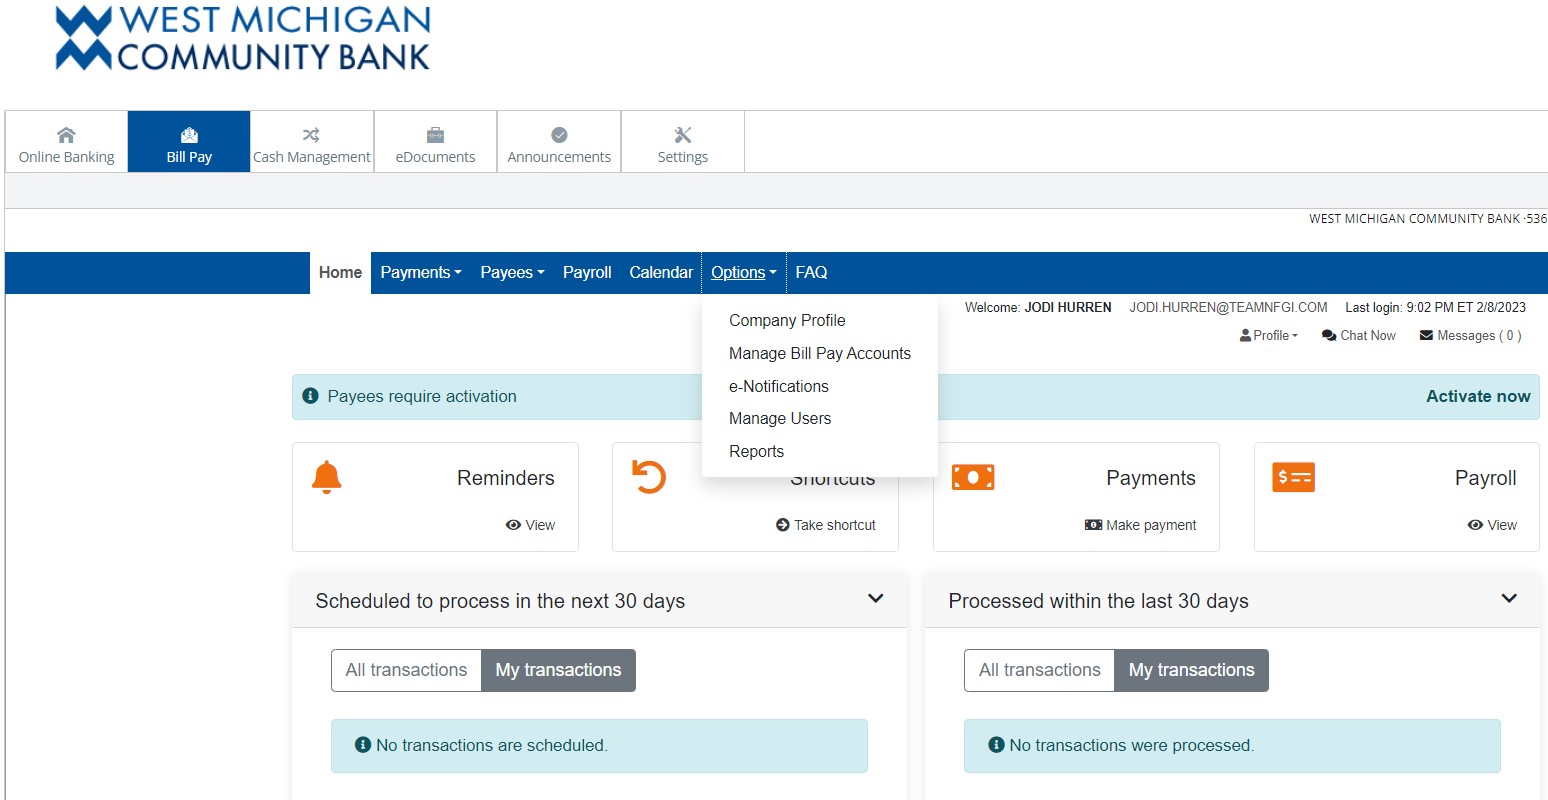Click the Payments card title
This screenshot has height=800, width=1548.
pos(1151,478)
